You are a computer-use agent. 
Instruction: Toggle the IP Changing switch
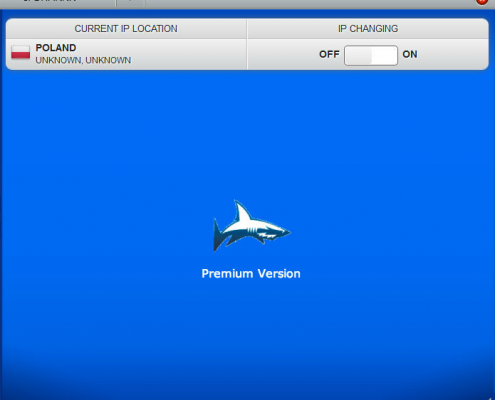[x=371, y=55]
